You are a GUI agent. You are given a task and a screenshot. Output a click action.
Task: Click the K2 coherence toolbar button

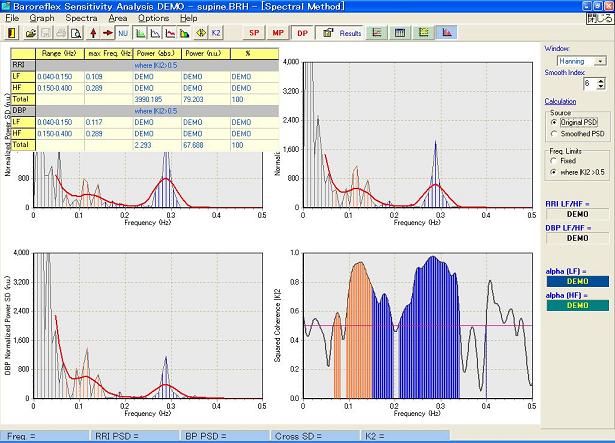pyautogui.click(x=216, y=33)
